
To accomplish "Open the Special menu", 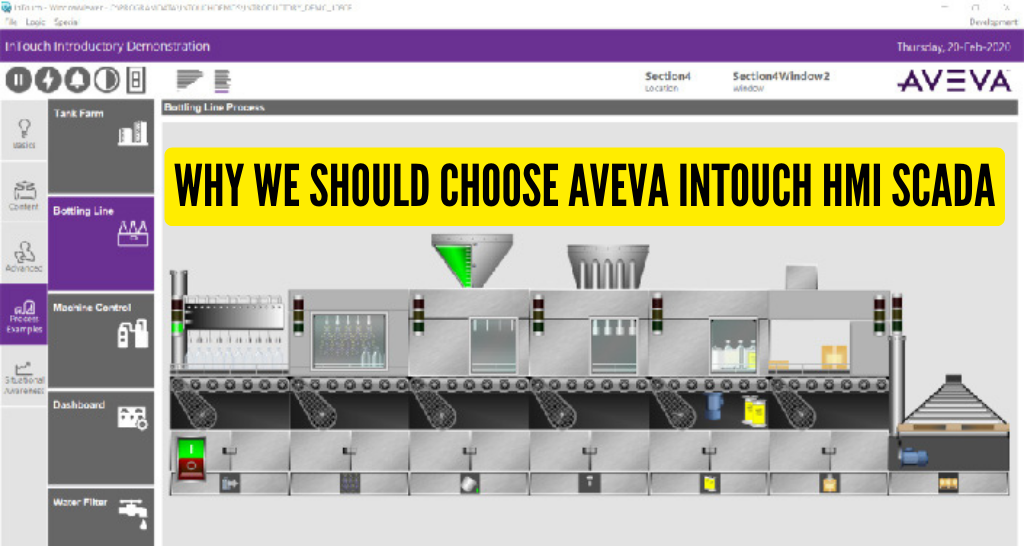I will [x=66, y=22].
